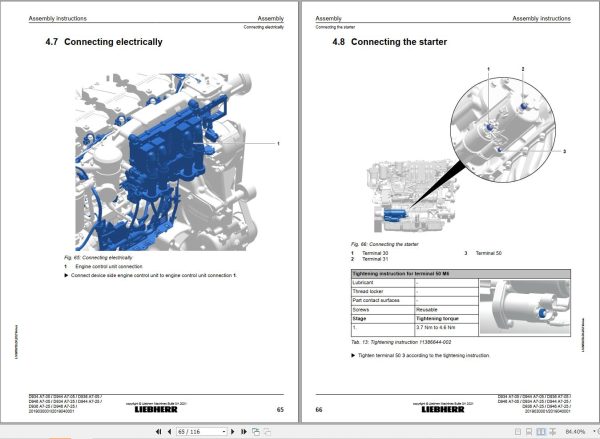Click the instruction 'Connect device side engine control unit...'
Image resolution: width=600 pixels, height=439 pixels.
tap(154, 275)
